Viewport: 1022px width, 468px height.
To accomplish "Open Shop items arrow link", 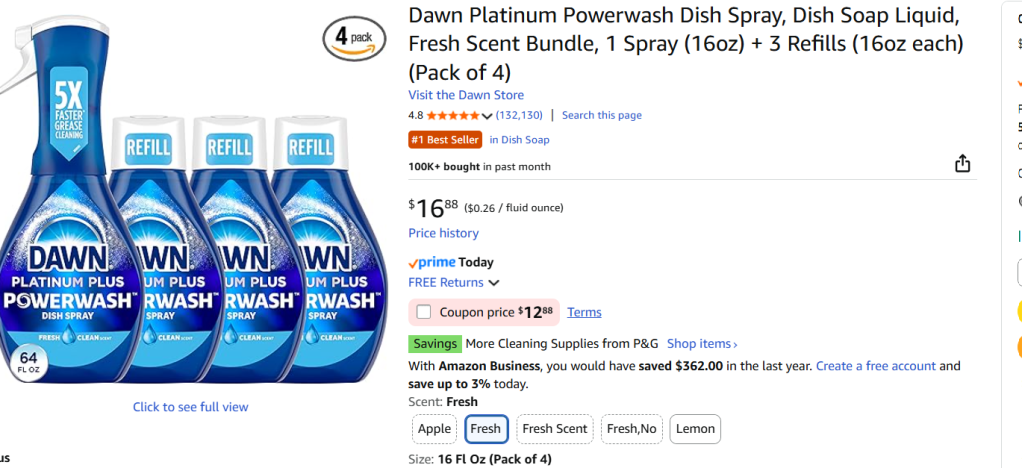I will click(x=702, y=344).
